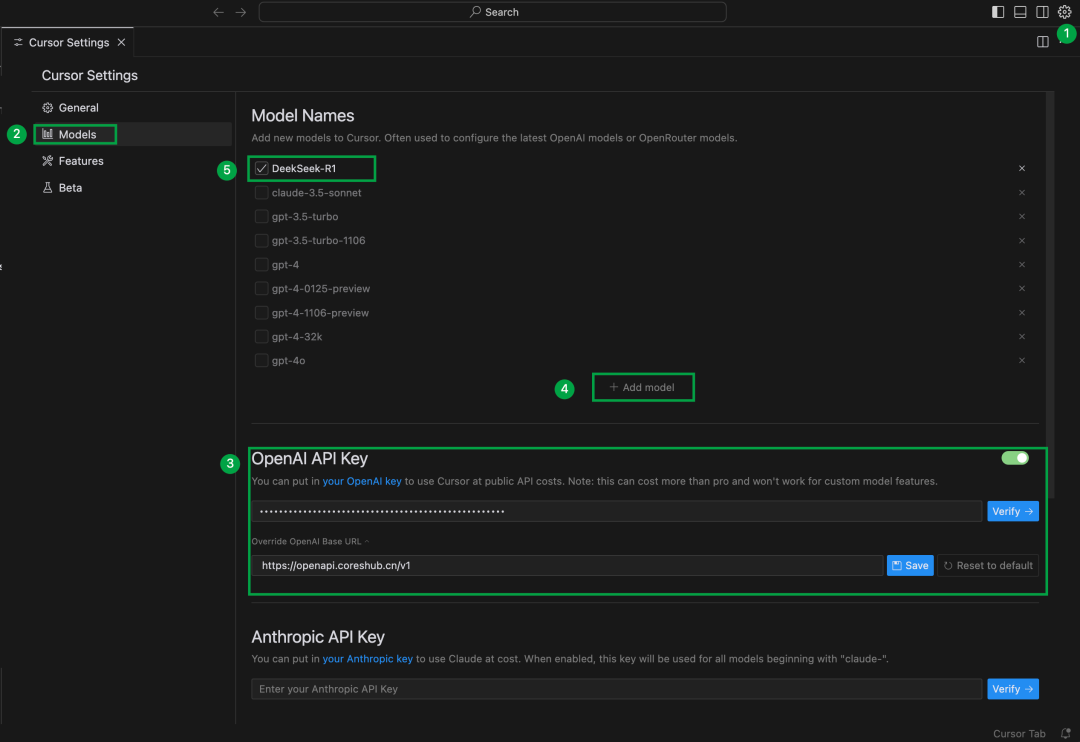
Task: Remove the DeekSeek-R1 model with its X
Action: tap(1021, 169)
